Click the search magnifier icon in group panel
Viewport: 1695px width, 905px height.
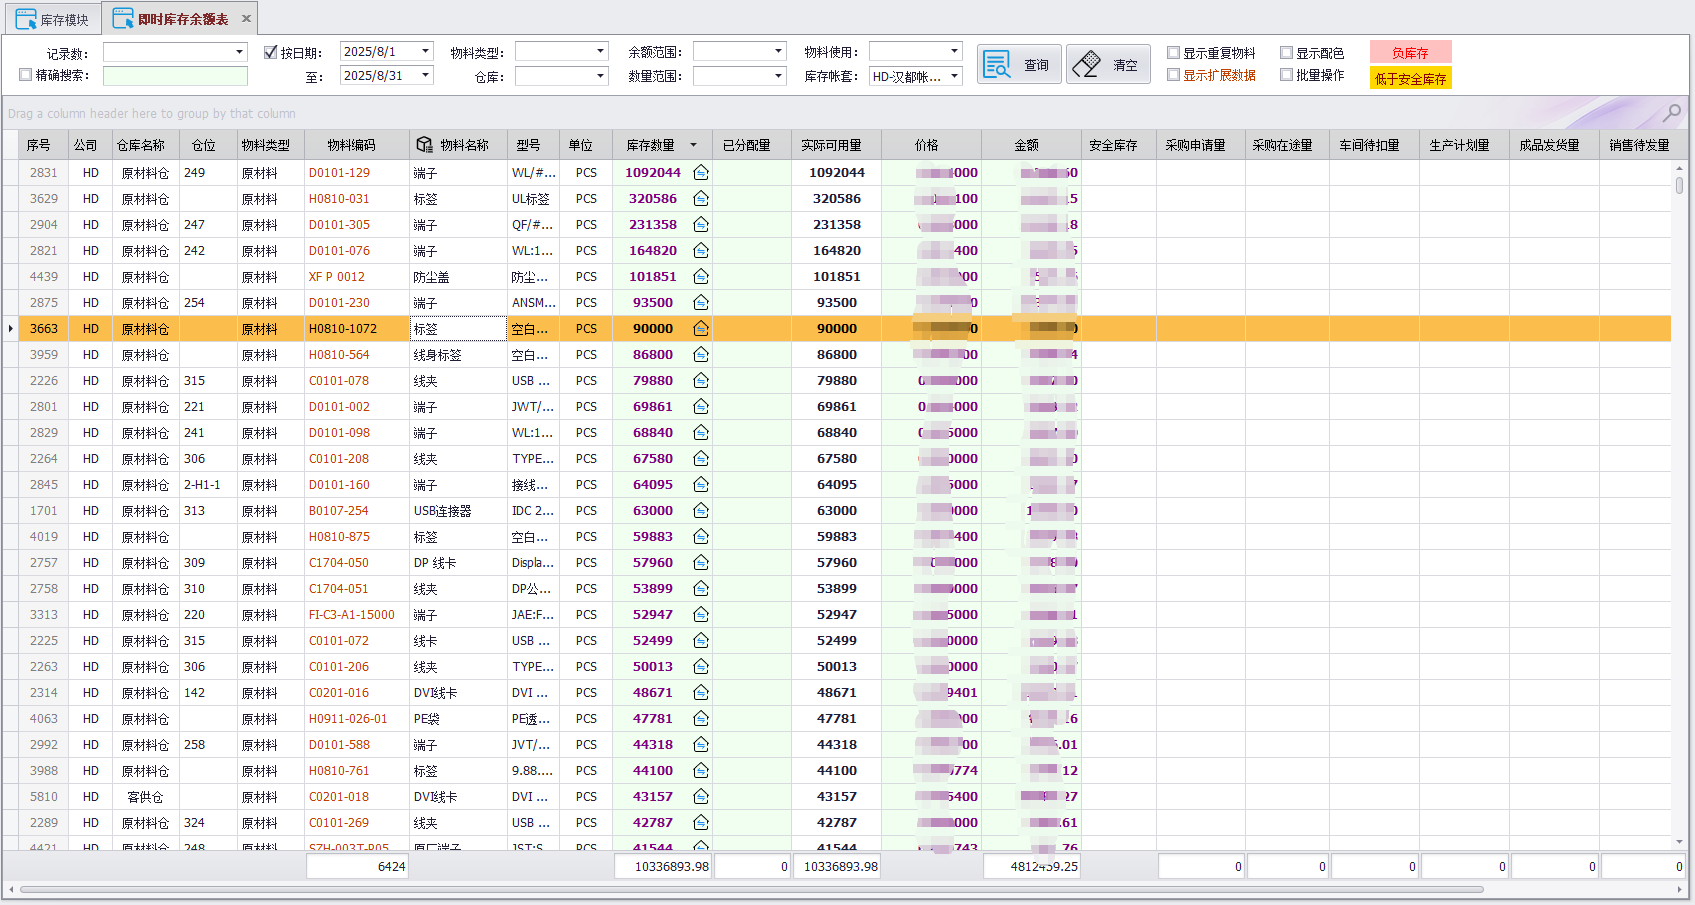click(x=1671, y=112)
